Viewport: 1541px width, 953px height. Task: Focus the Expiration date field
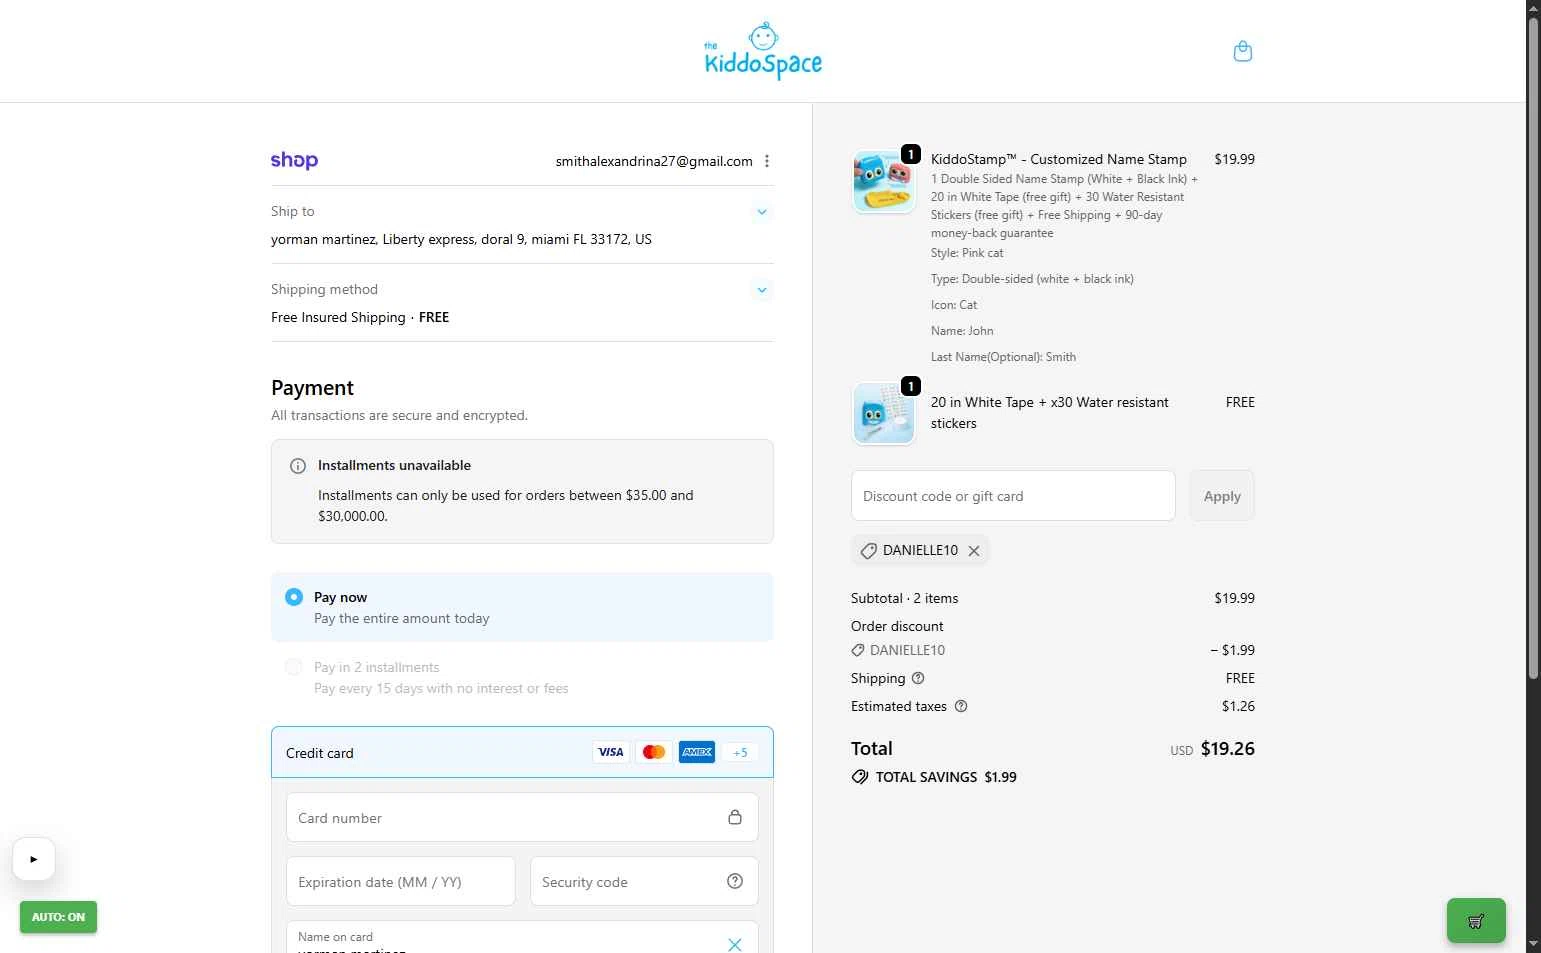[x=401, y=881]
